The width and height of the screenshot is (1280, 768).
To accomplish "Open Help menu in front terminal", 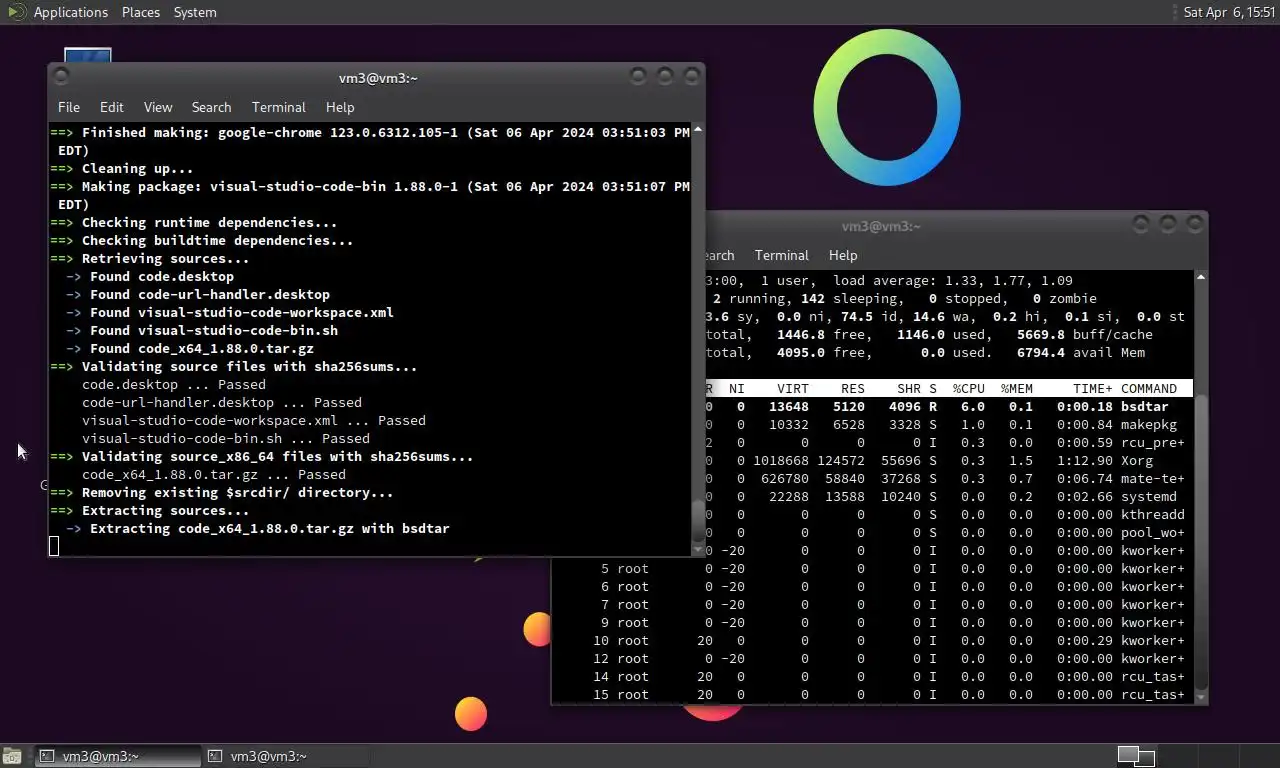I will pyautogui.click(x=340, y=107).
